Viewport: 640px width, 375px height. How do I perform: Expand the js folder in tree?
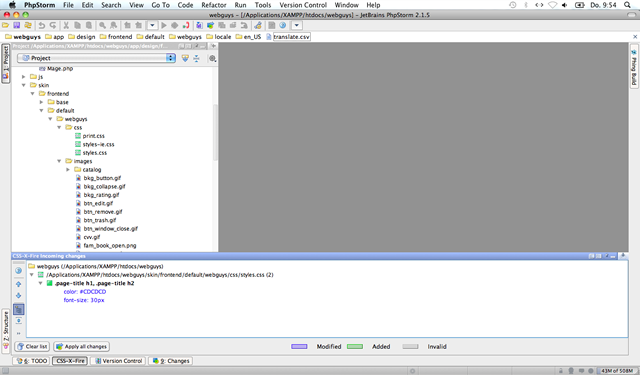(x=24, y=77)
